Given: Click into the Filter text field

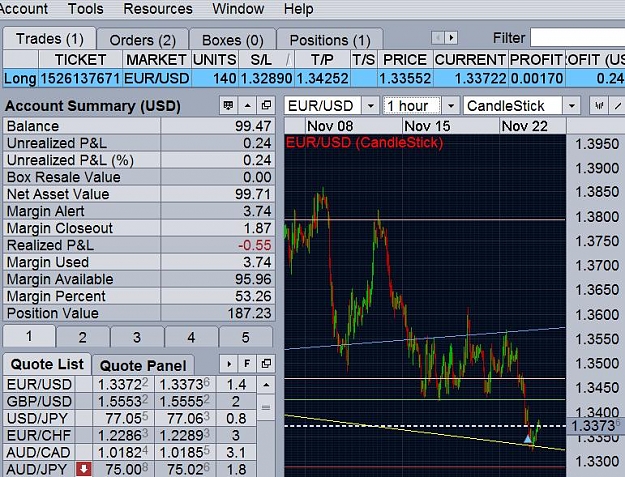Looking at the screenshot, I should point(578,38).
